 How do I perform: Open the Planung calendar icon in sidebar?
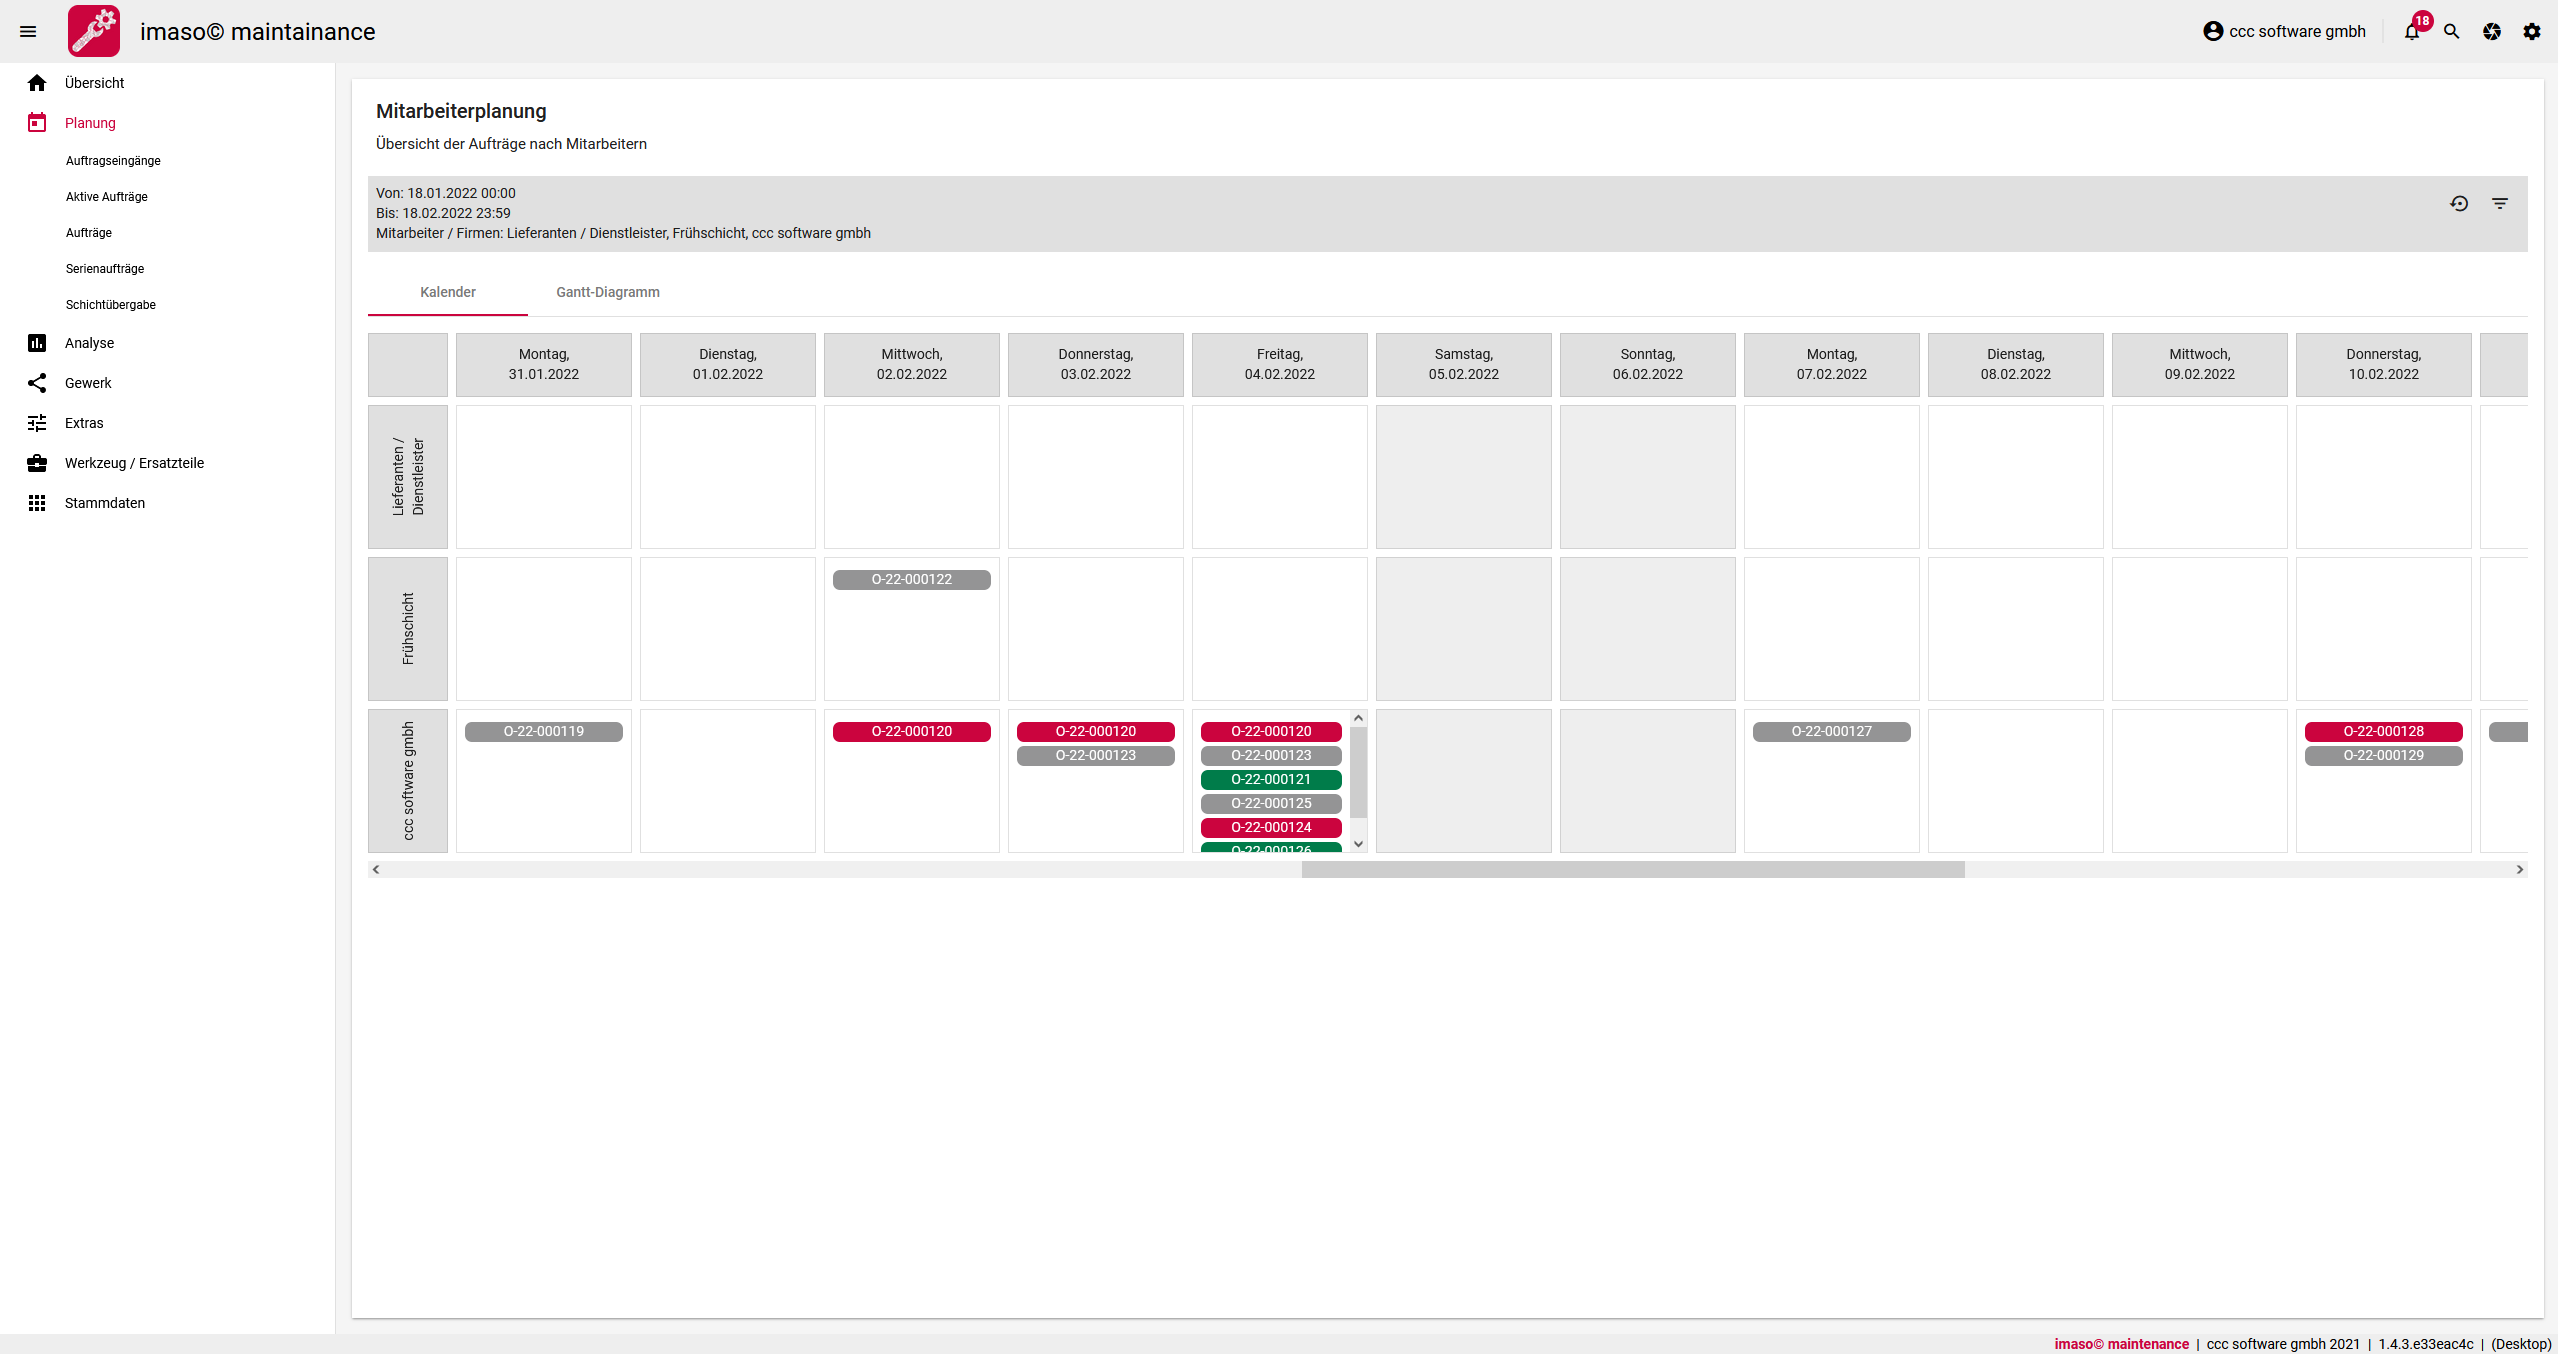tap(37, 122)
